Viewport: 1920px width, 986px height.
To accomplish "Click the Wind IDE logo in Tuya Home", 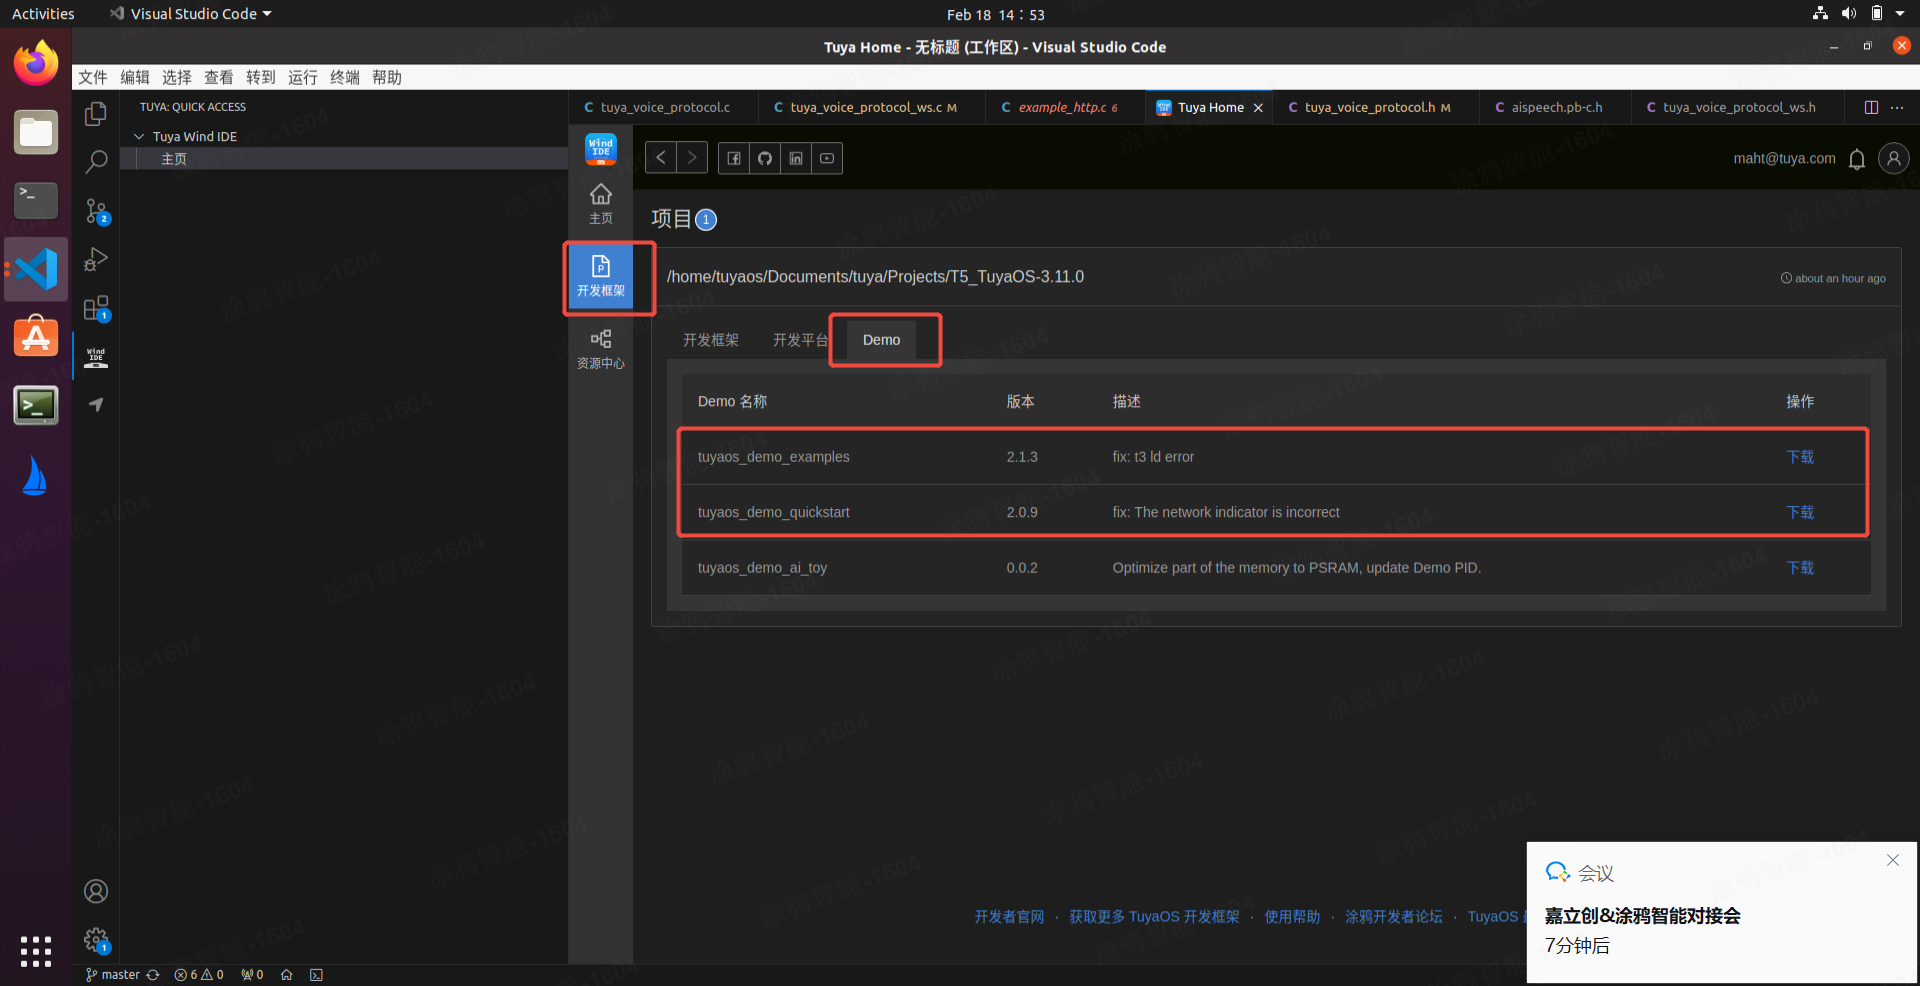I will tap(601, 149).
